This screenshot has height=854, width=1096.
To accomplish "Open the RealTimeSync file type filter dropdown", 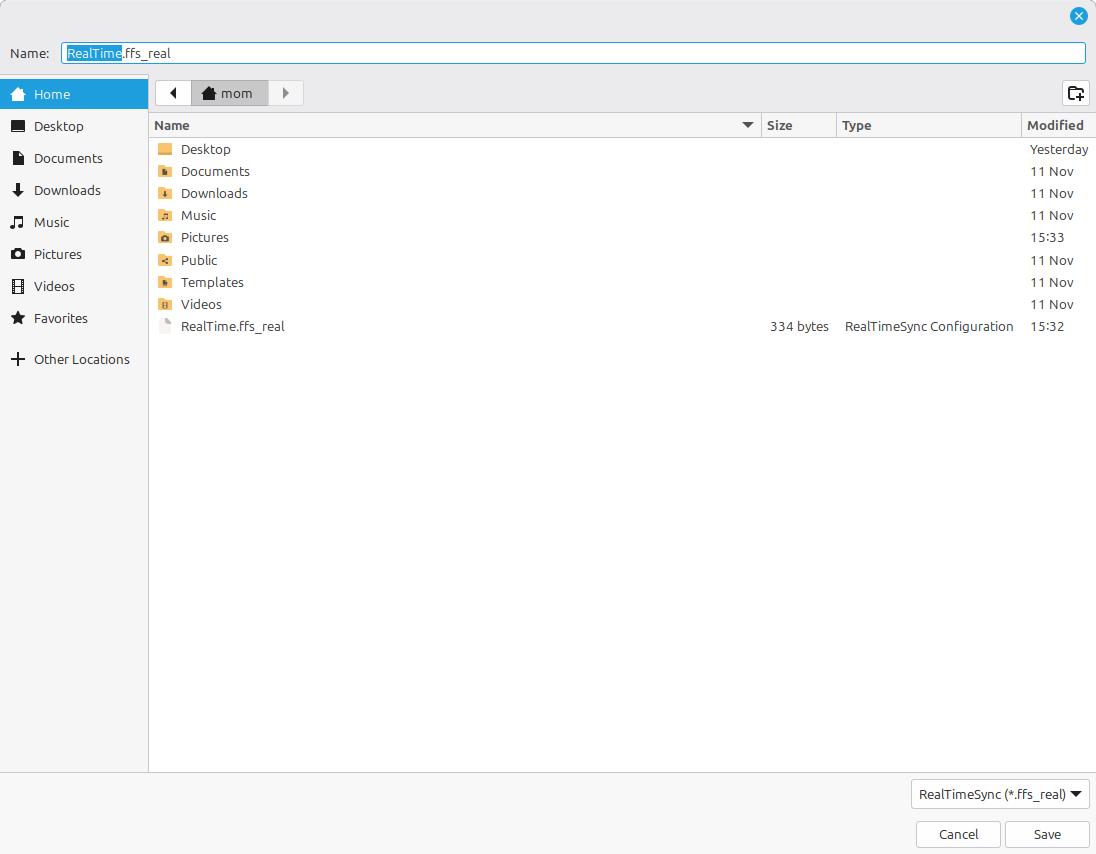I will [x=1000, y=794].
